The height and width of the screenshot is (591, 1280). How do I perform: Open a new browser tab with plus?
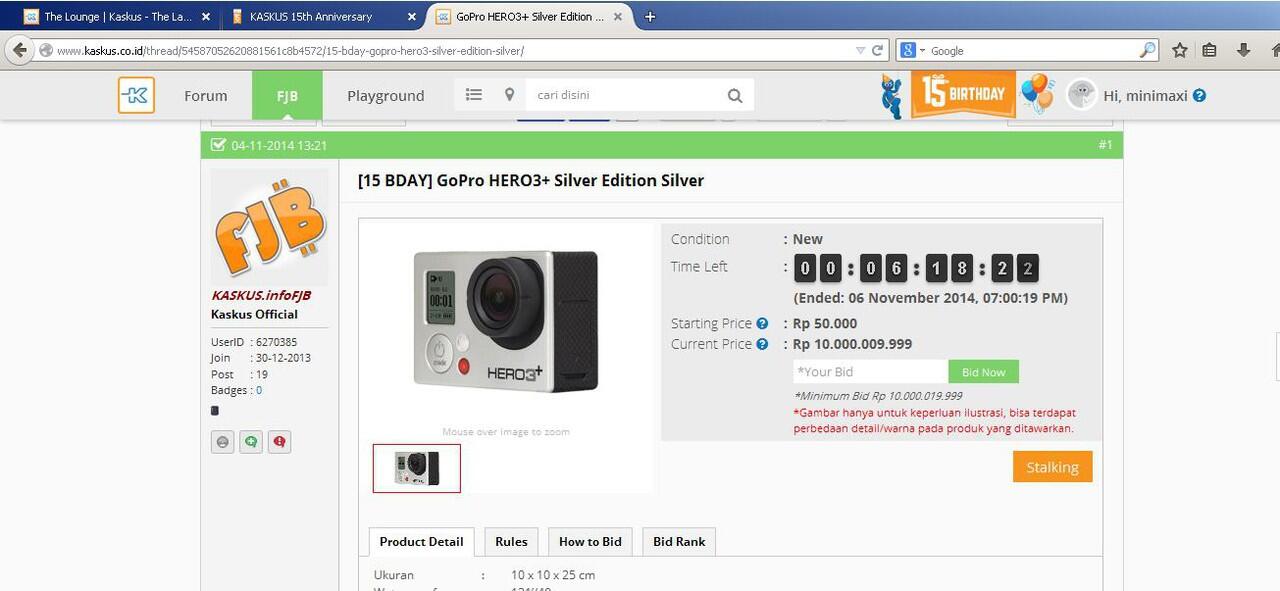[650, 16]
